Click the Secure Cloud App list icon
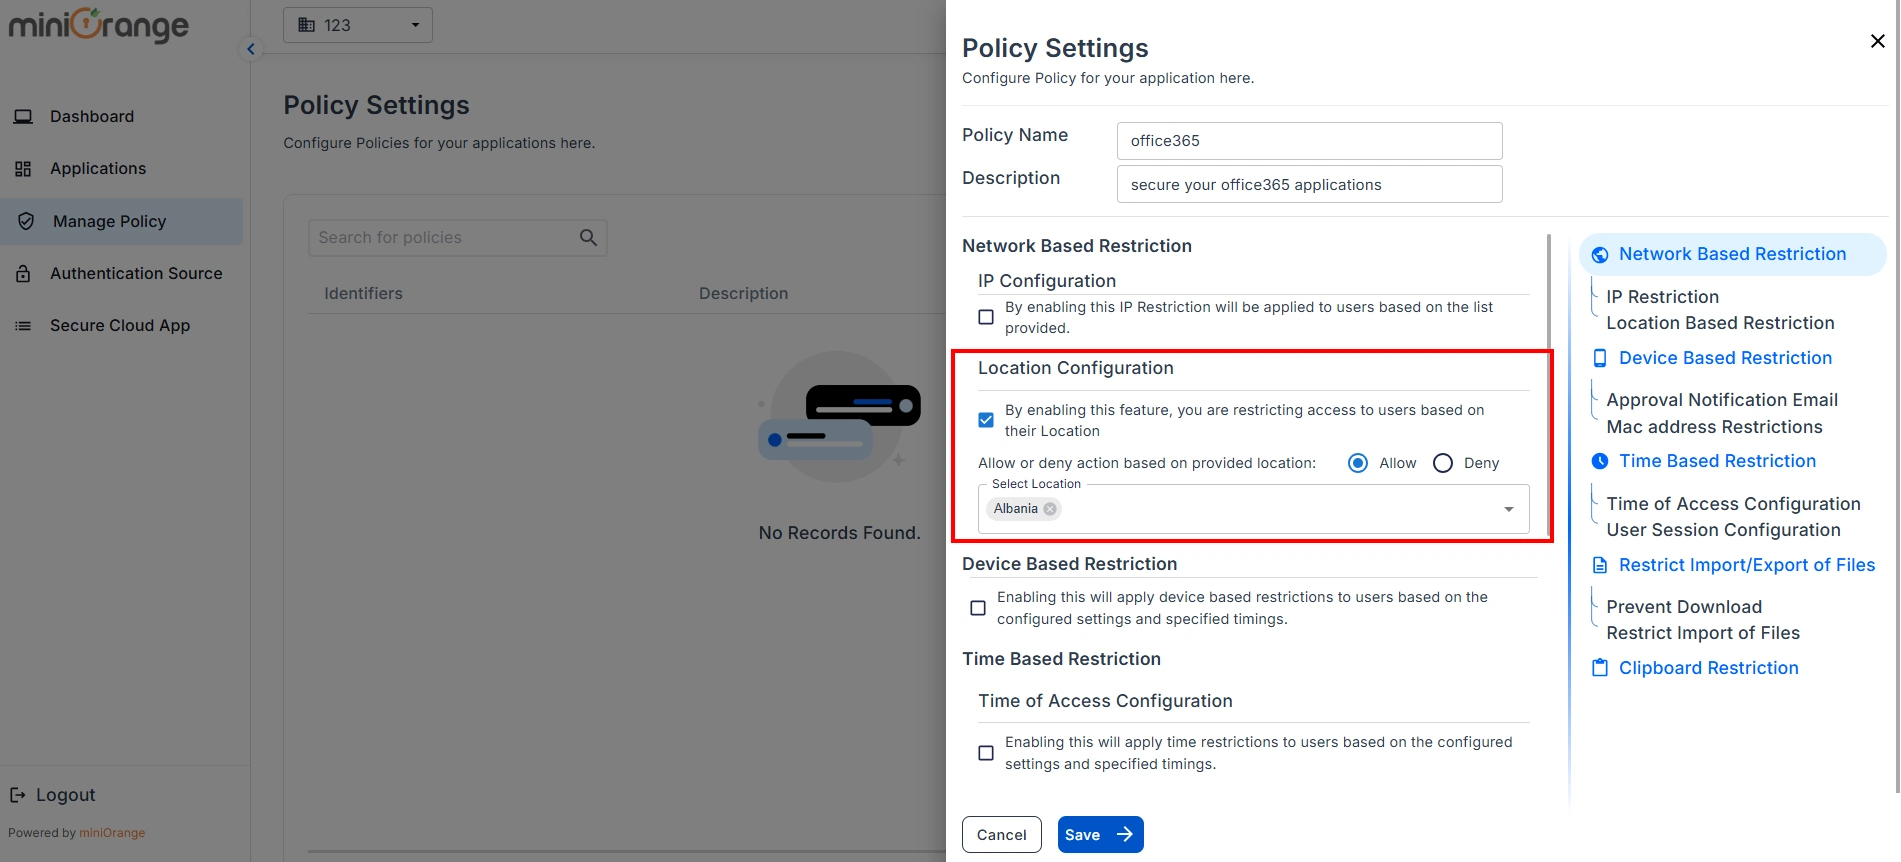Screen dimensions: 1901x862 point(23,326)
